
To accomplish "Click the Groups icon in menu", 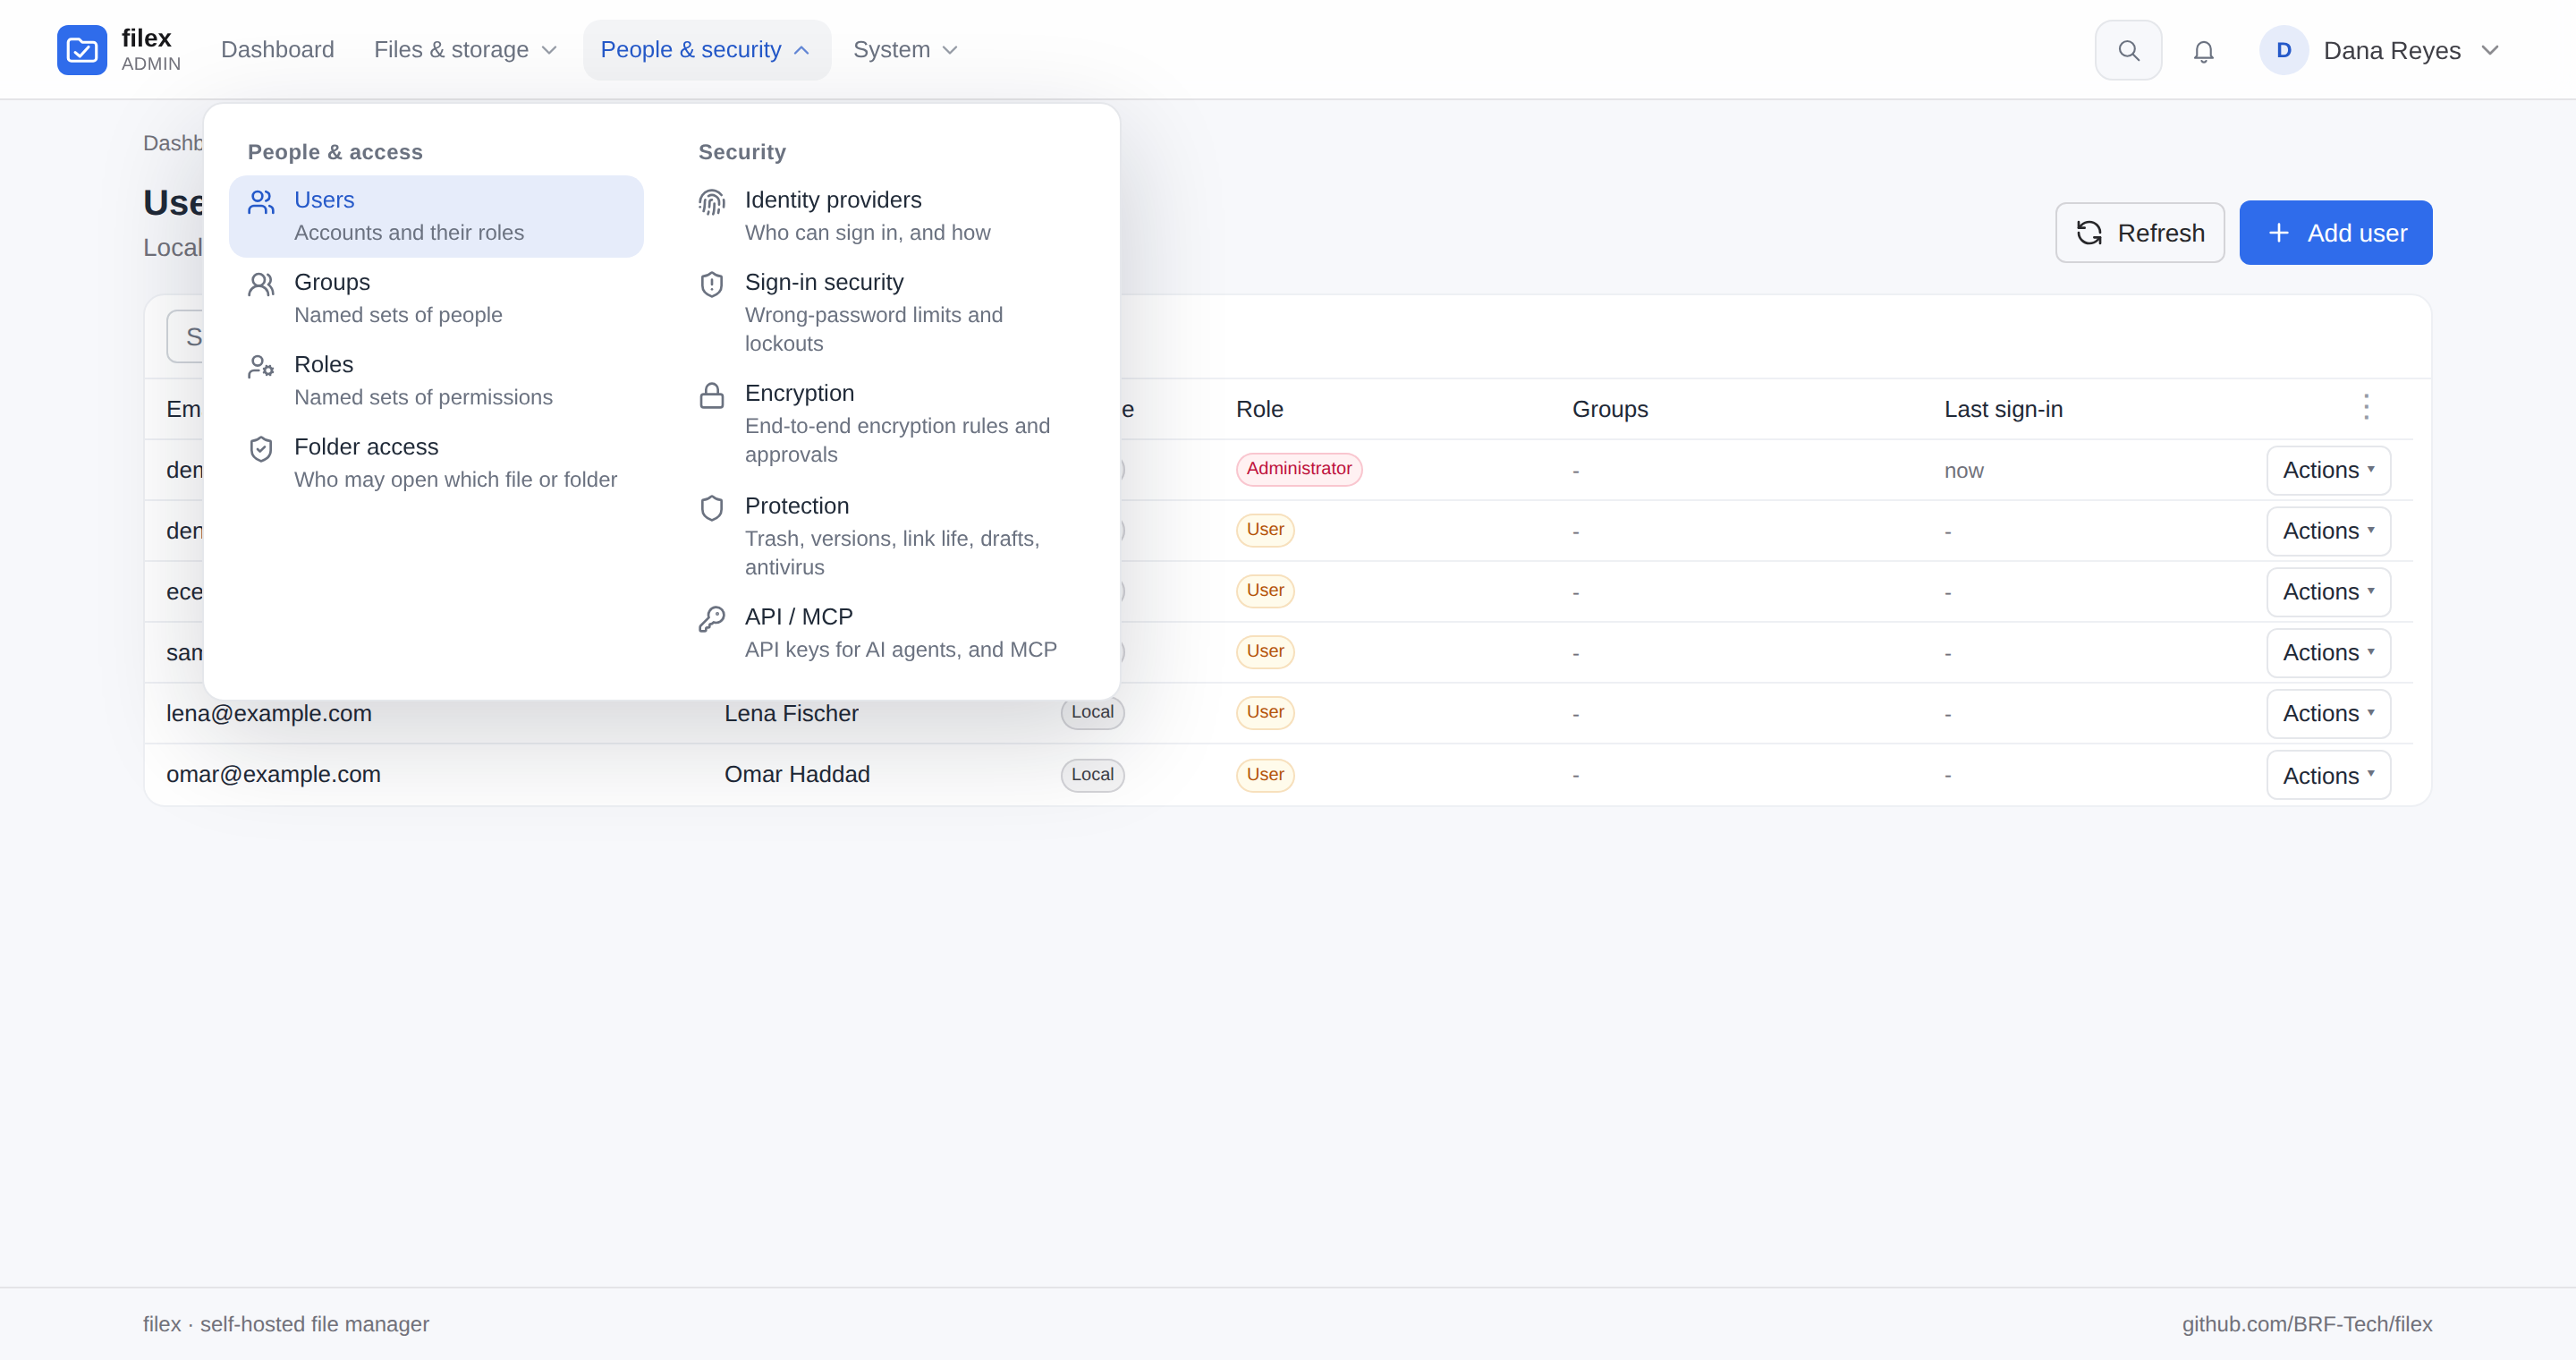I will tap(261, 285).
